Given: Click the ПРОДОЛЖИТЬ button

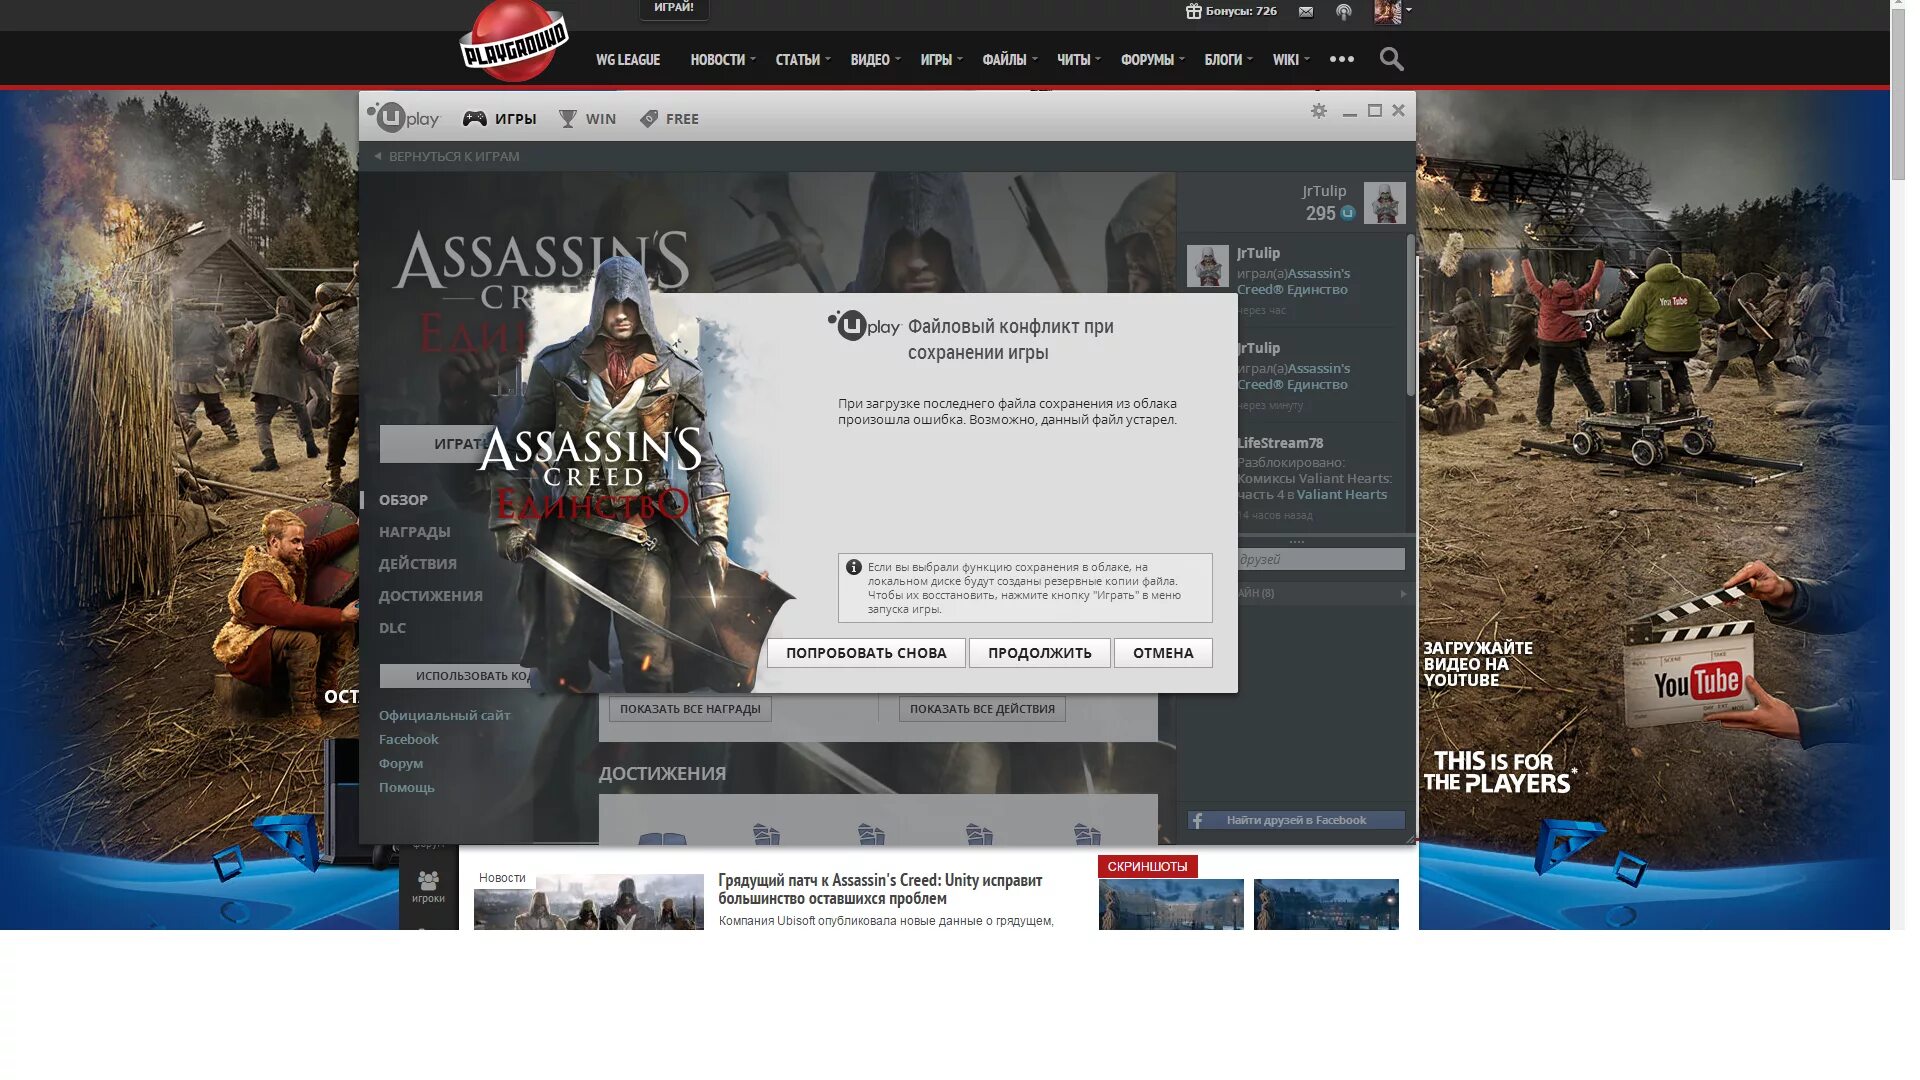Looking at the screenshot, I should point(1040,653).
